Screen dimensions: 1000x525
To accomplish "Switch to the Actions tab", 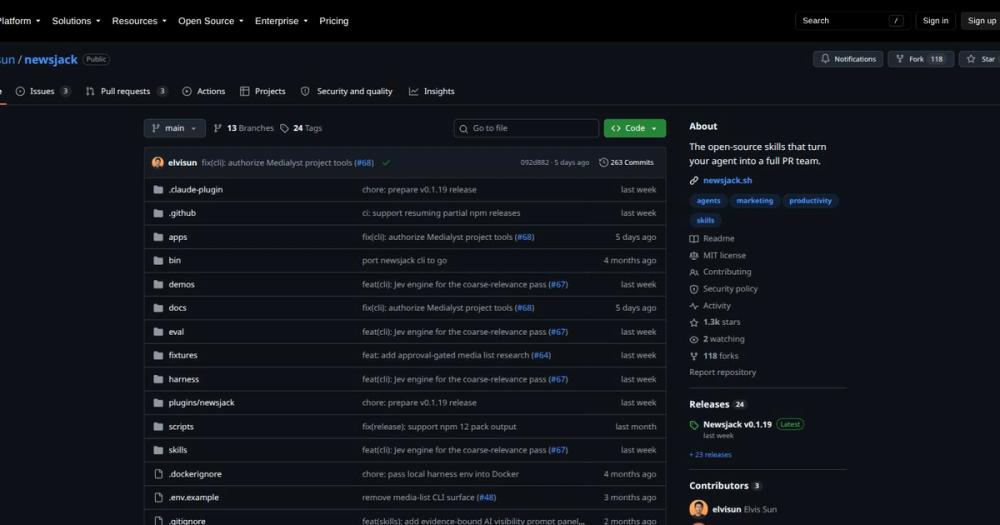I will (203, 91).
